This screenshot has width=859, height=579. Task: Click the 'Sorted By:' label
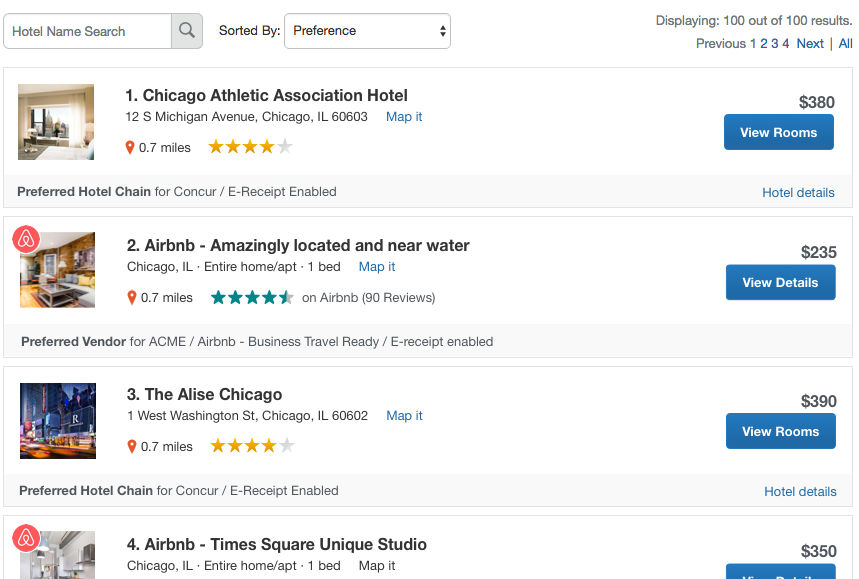pyautogui.click(x=249, y=31)
